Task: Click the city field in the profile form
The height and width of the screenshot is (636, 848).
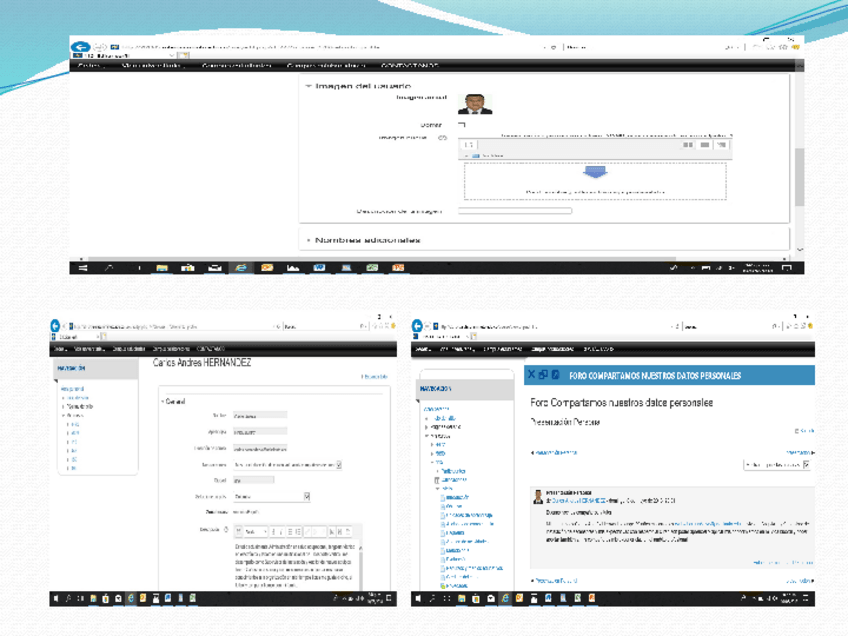Action: click(x=254, y=480)
